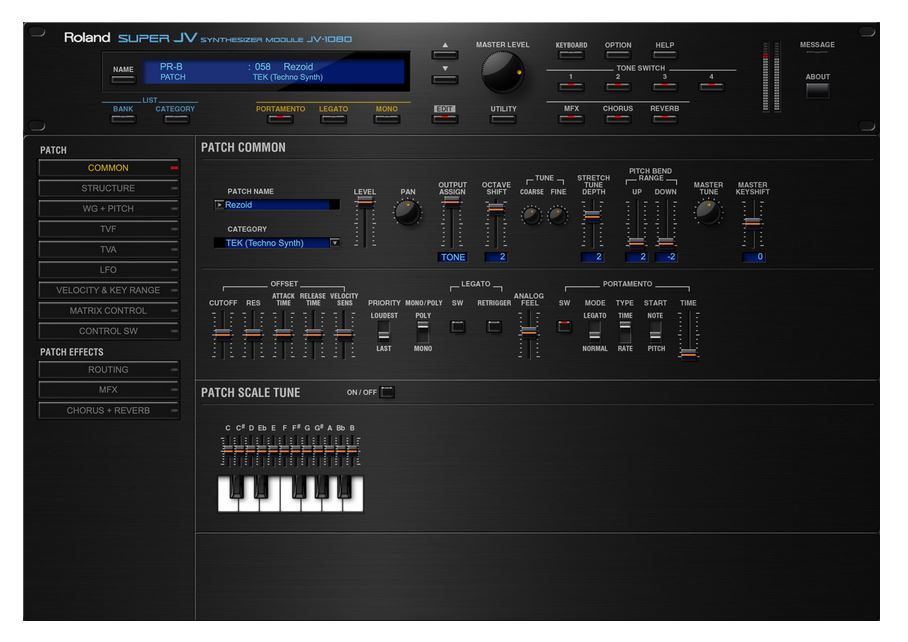Screen dimensions: 908x642
Task: Click the Patch Name field showing Rezoid
Action: [277, 205]
